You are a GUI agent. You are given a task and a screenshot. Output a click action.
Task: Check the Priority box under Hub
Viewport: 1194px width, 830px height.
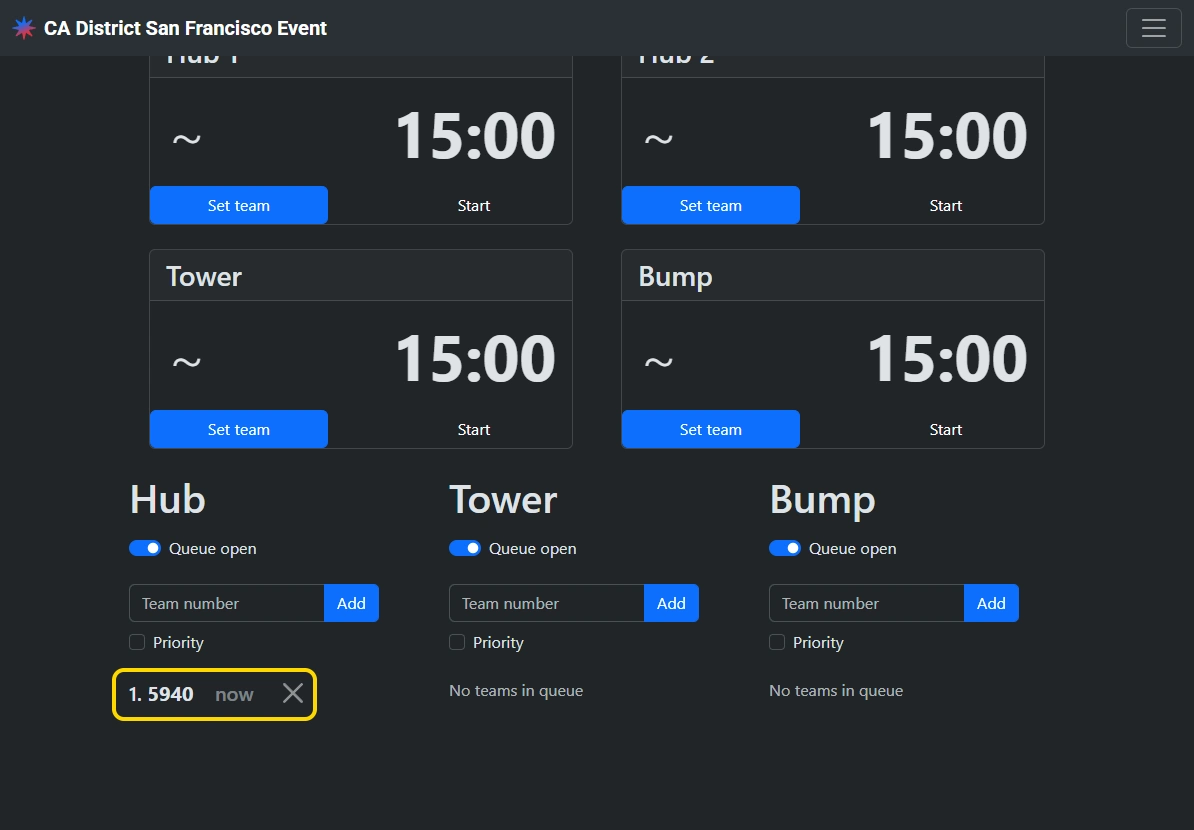click(137, 642)
